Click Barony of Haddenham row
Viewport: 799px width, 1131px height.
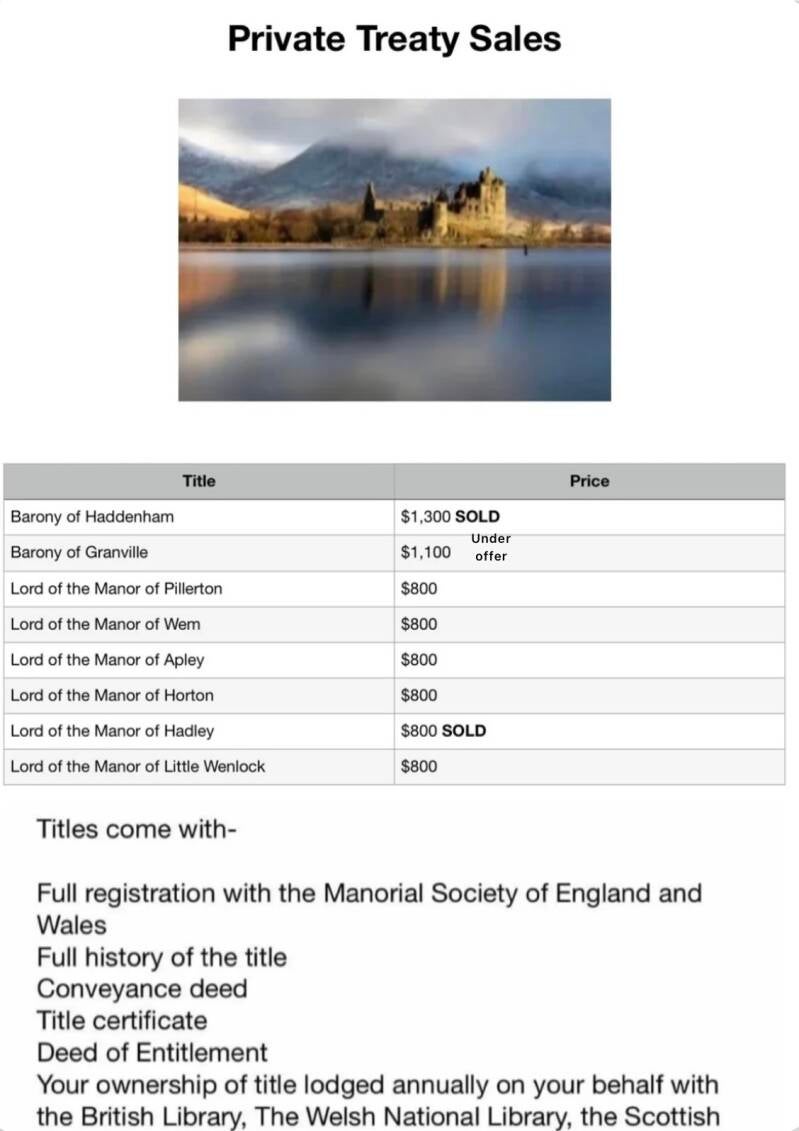pyautogui.click(x=92, y=517)
